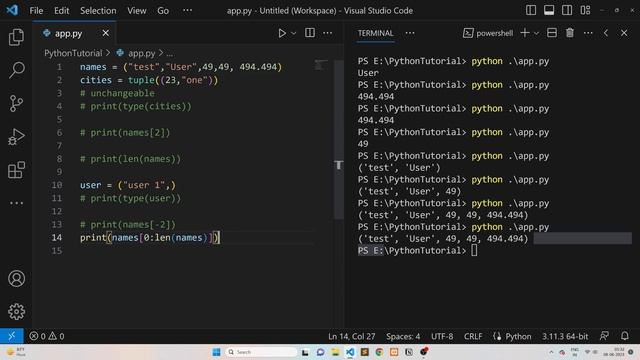Open the launch profile dropdown beside plus

click(536, 33)
